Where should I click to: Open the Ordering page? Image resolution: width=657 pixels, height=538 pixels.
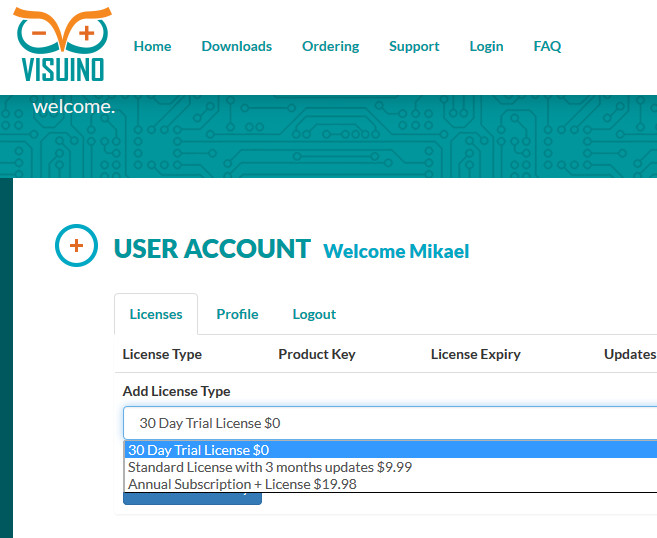coord(331,46)
